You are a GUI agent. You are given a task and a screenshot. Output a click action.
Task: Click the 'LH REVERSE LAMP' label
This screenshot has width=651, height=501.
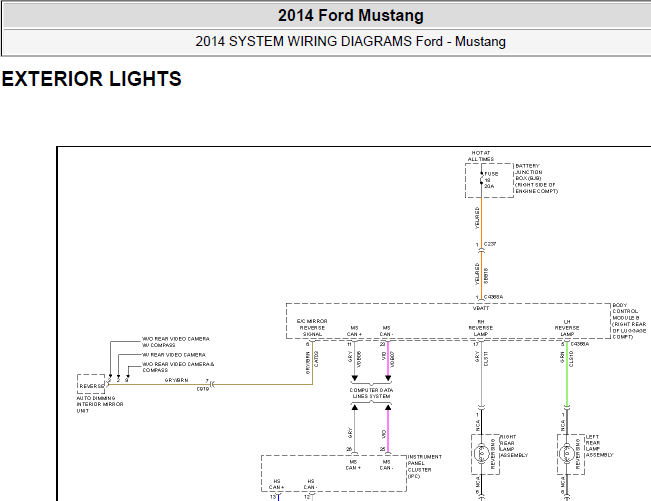point(567,328)
